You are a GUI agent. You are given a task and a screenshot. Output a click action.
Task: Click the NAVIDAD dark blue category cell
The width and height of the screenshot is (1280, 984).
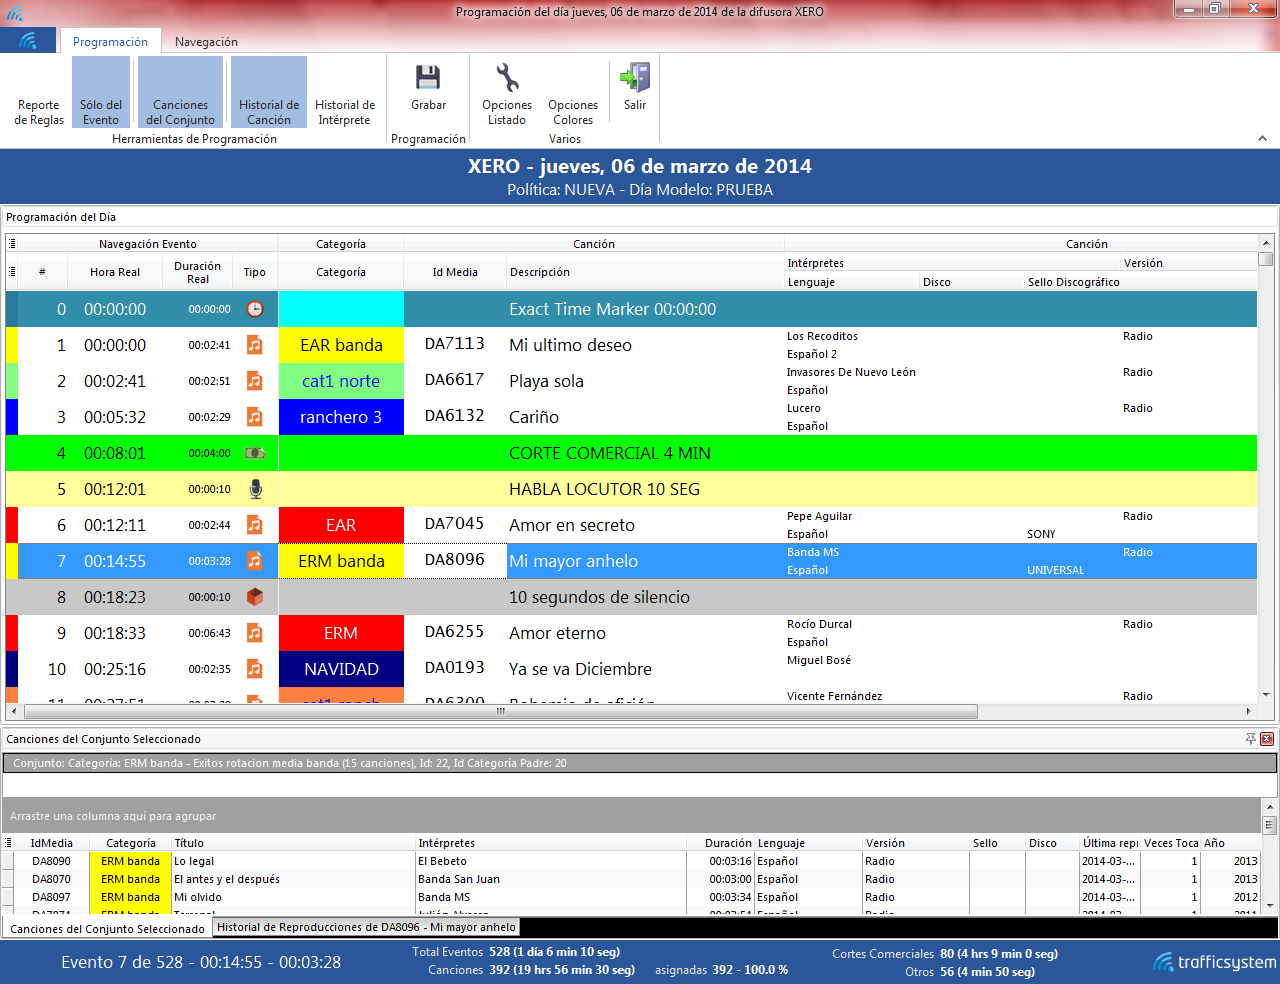pyautogui.click(x=341, y=669)
